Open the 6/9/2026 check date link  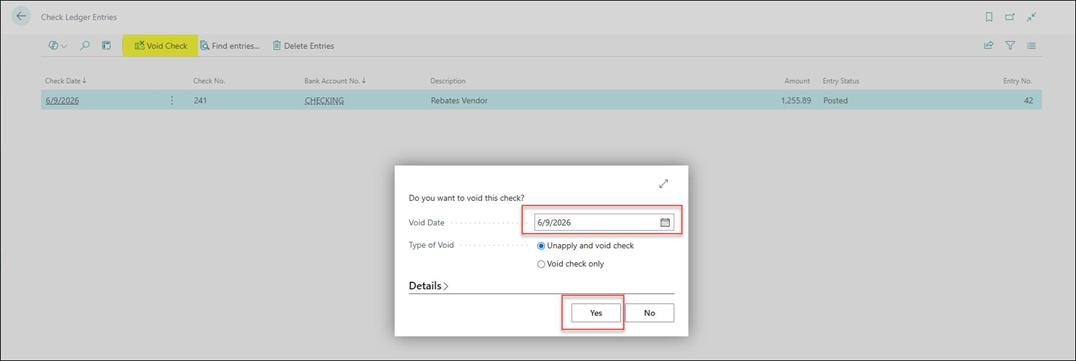tap(62, 100)
